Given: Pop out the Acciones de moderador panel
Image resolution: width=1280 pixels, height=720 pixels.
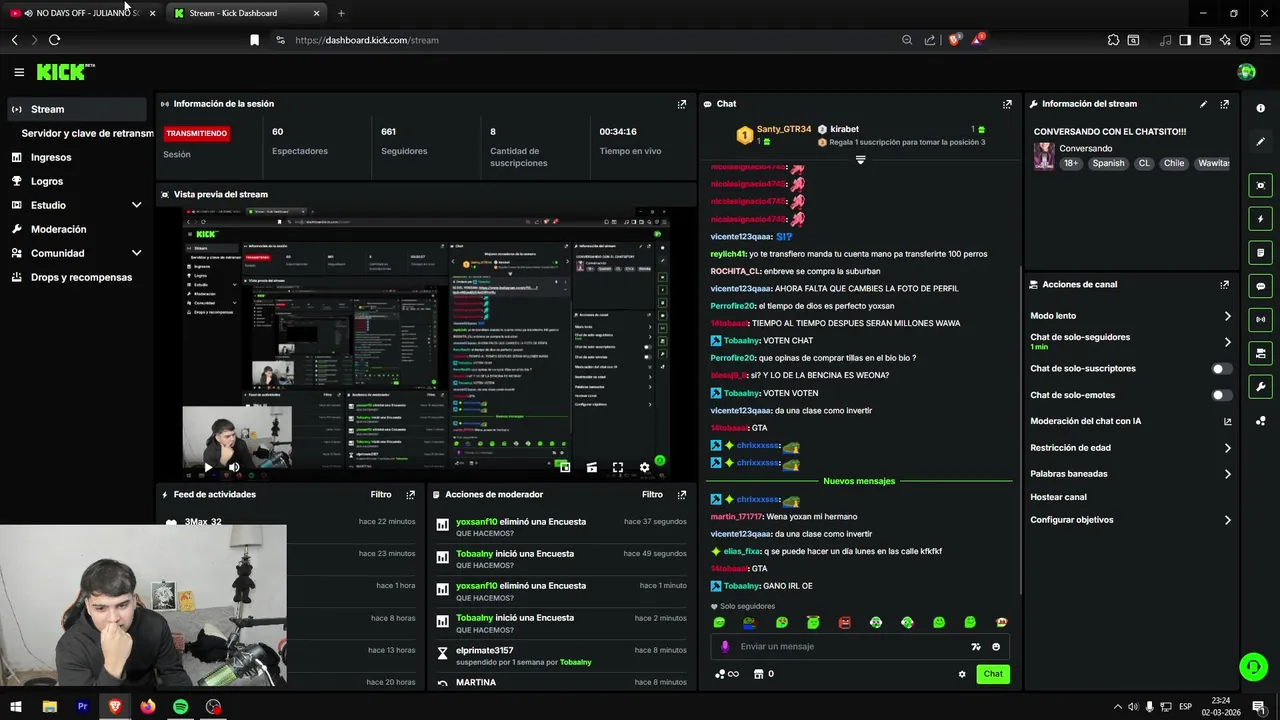Looking at the screenshot, I should 682,495.
